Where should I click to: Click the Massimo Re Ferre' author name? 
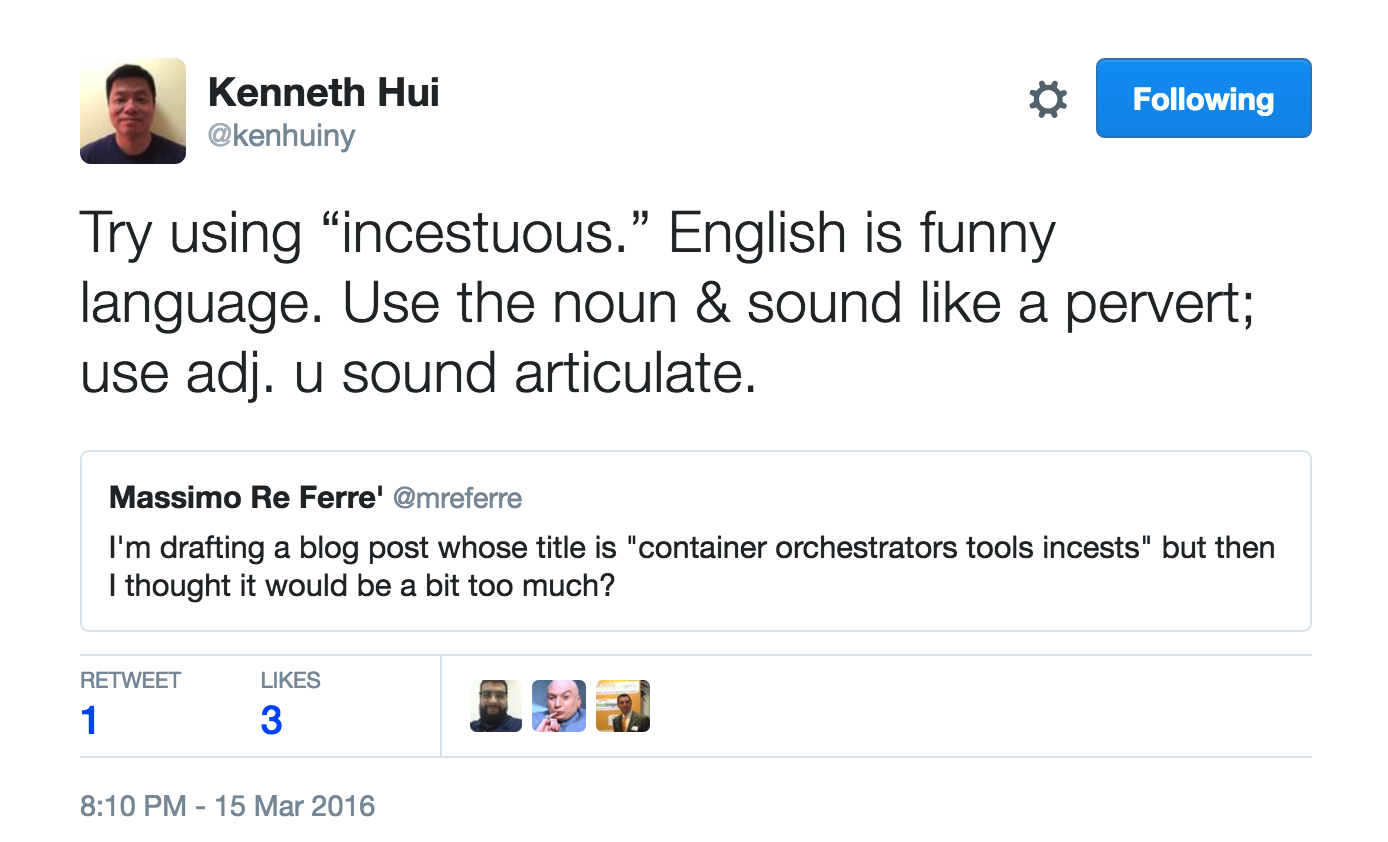(x=246, y=497)
